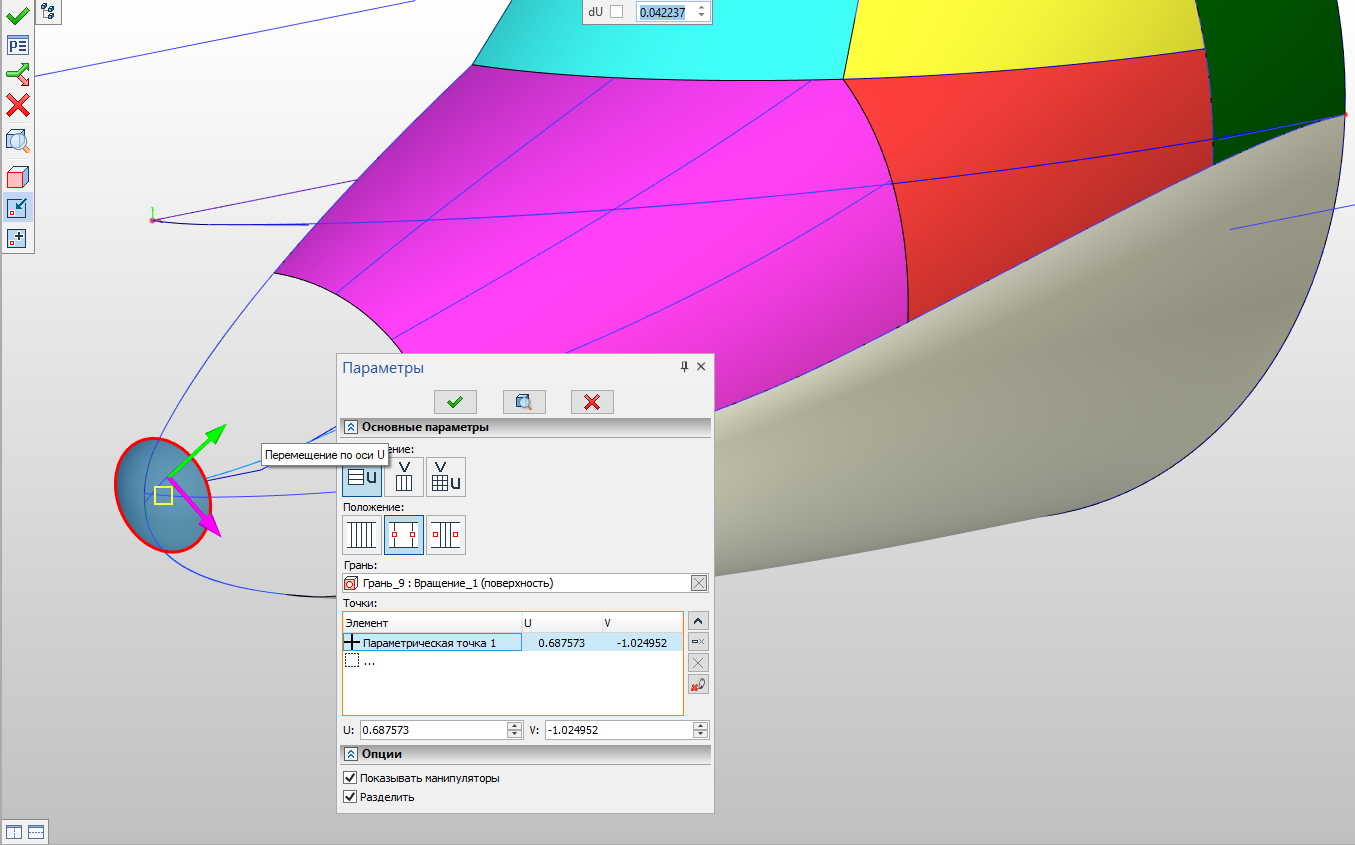Select first Положение option with vertical lines
The height and width of the screenshot is (845, 1355).
click(x=361, y=535)
